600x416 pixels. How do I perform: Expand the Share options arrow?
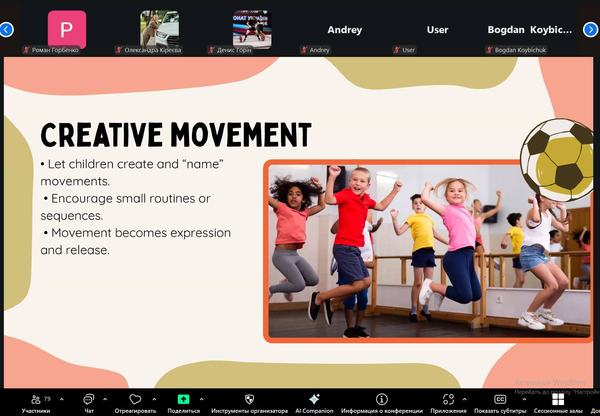coord(201,397)
